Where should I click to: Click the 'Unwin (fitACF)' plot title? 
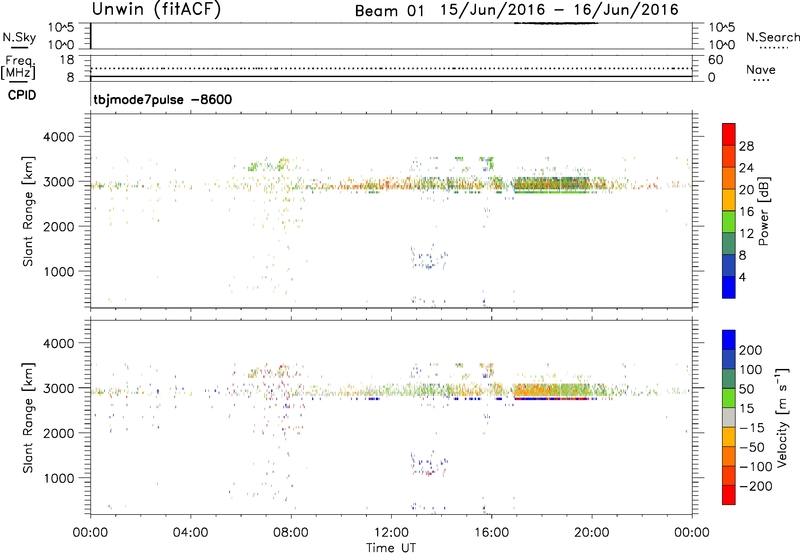coord(156,10)
